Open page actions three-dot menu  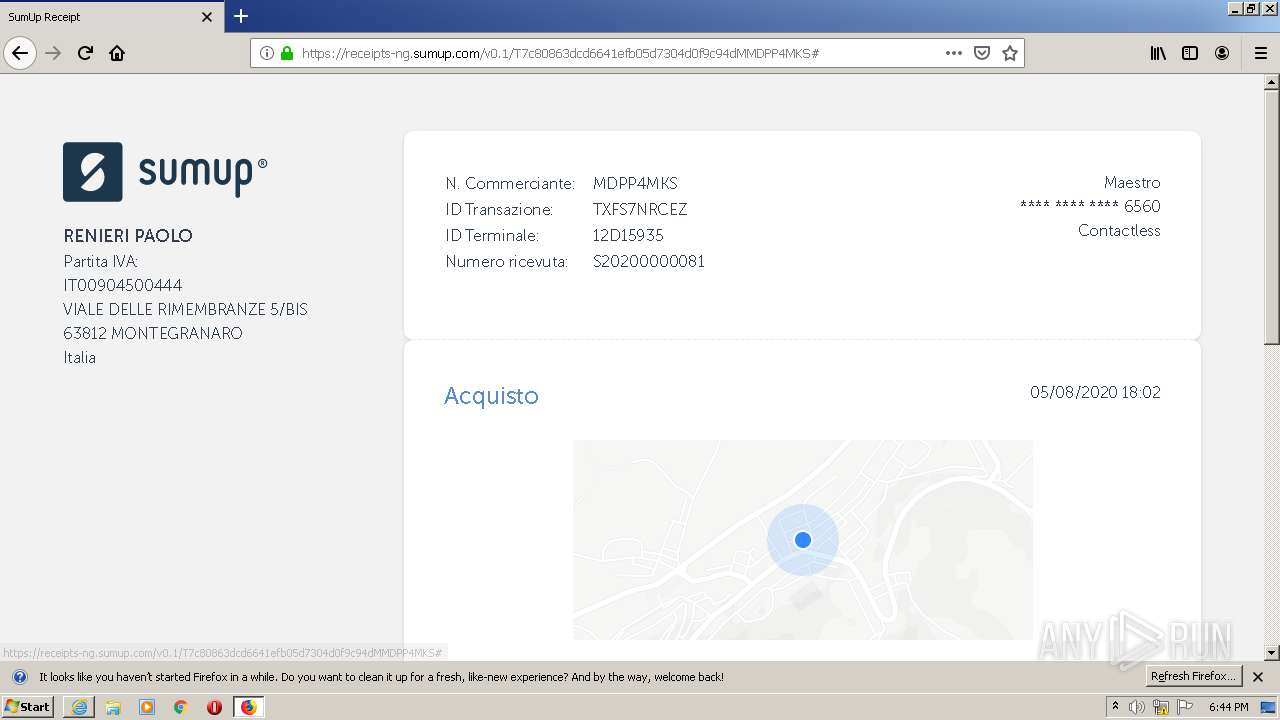[954, 53]
